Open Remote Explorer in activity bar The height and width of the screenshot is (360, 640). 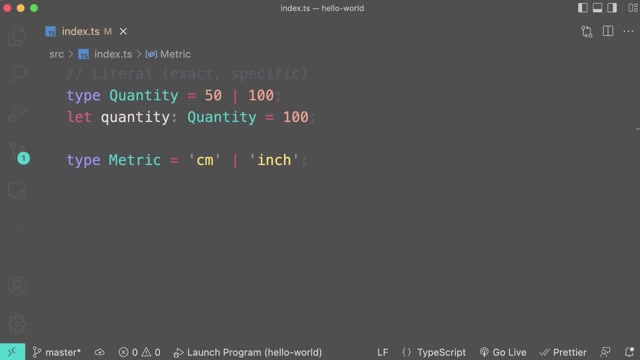point(17,191)
